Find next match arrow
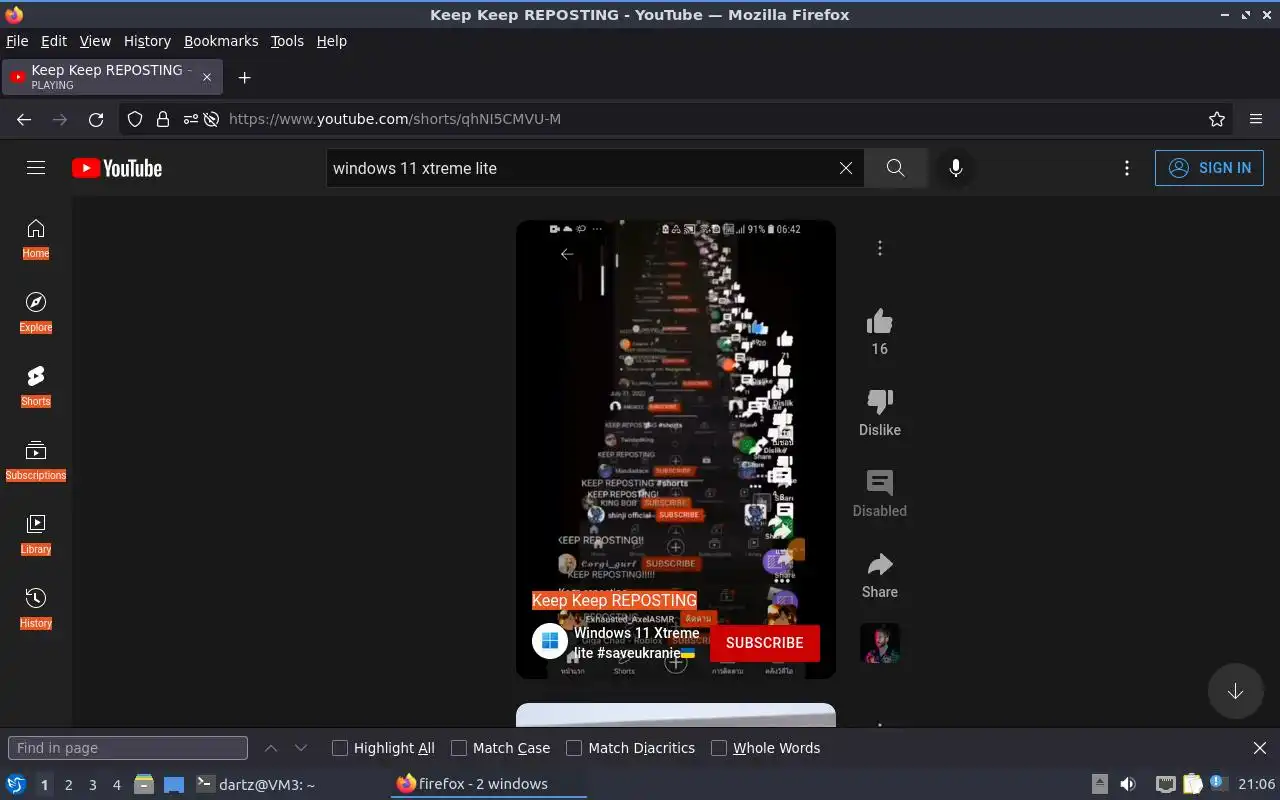This screenshot has height=800, width=1280. pos(301,748)
